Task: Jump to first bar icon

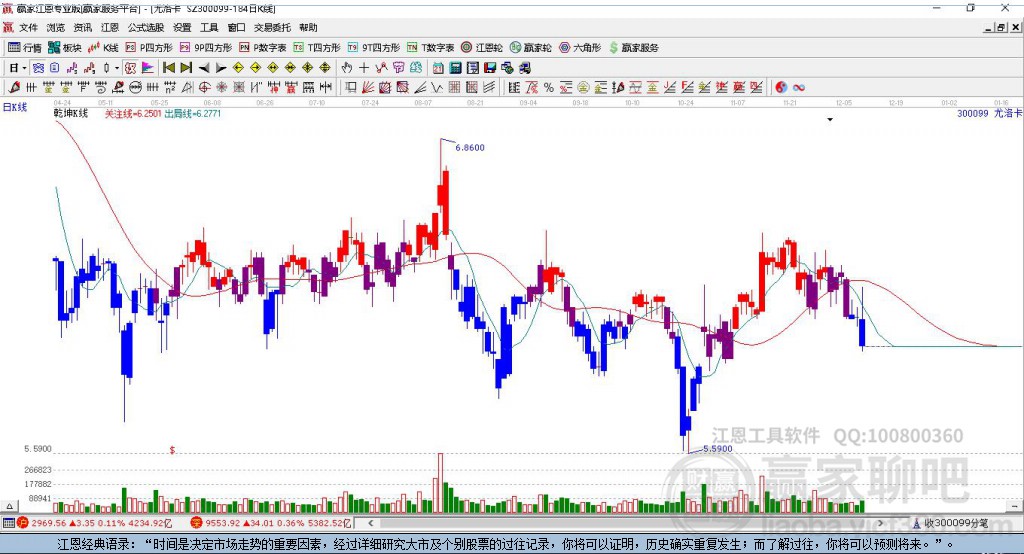Action: 168,68
